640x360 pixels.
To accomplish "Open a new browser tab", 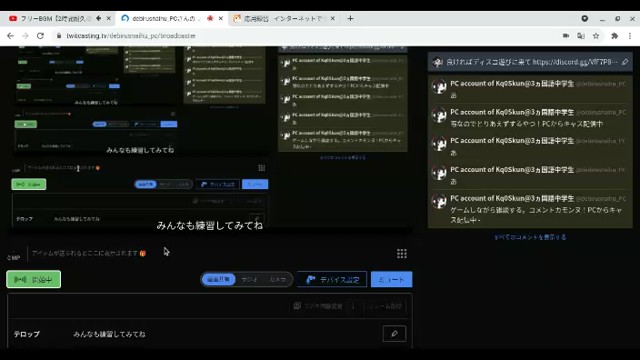I will pyautogui.click(x=350, y=18).
